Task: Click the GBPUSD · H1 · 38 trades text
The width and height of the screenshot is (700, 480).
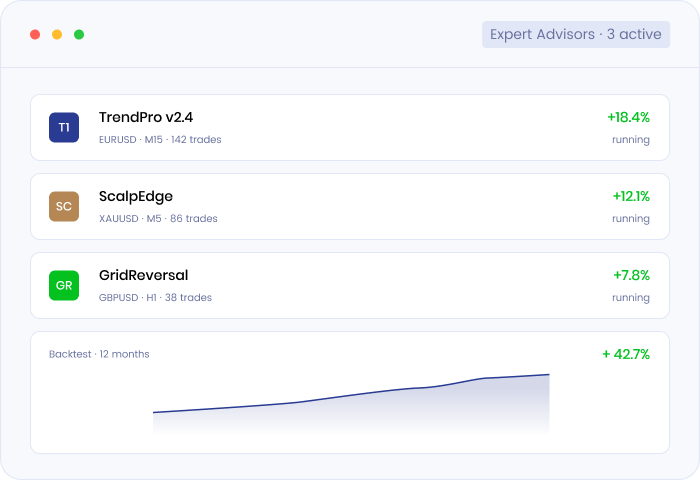Action: coord(155,297)
